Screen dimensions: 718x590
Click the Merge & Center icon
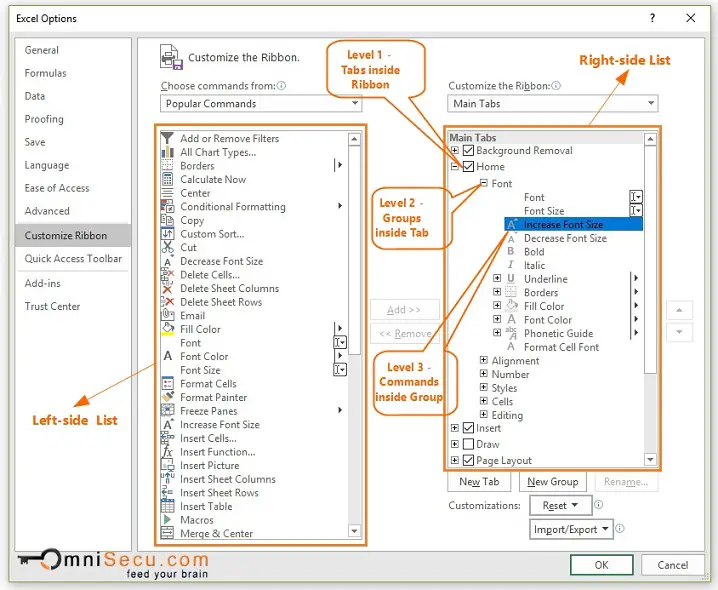[x=167, y=533]
